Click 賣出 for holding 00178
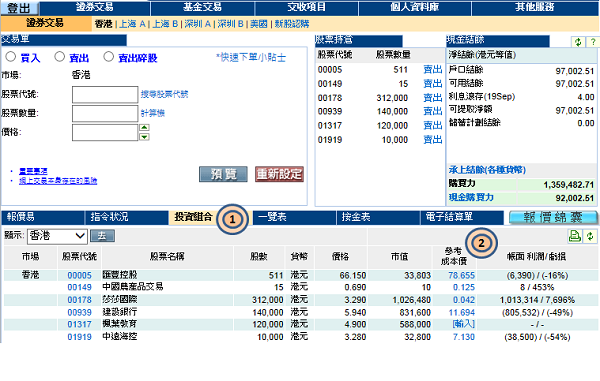This screenshot has height=381, width=600. click(433, 98)
